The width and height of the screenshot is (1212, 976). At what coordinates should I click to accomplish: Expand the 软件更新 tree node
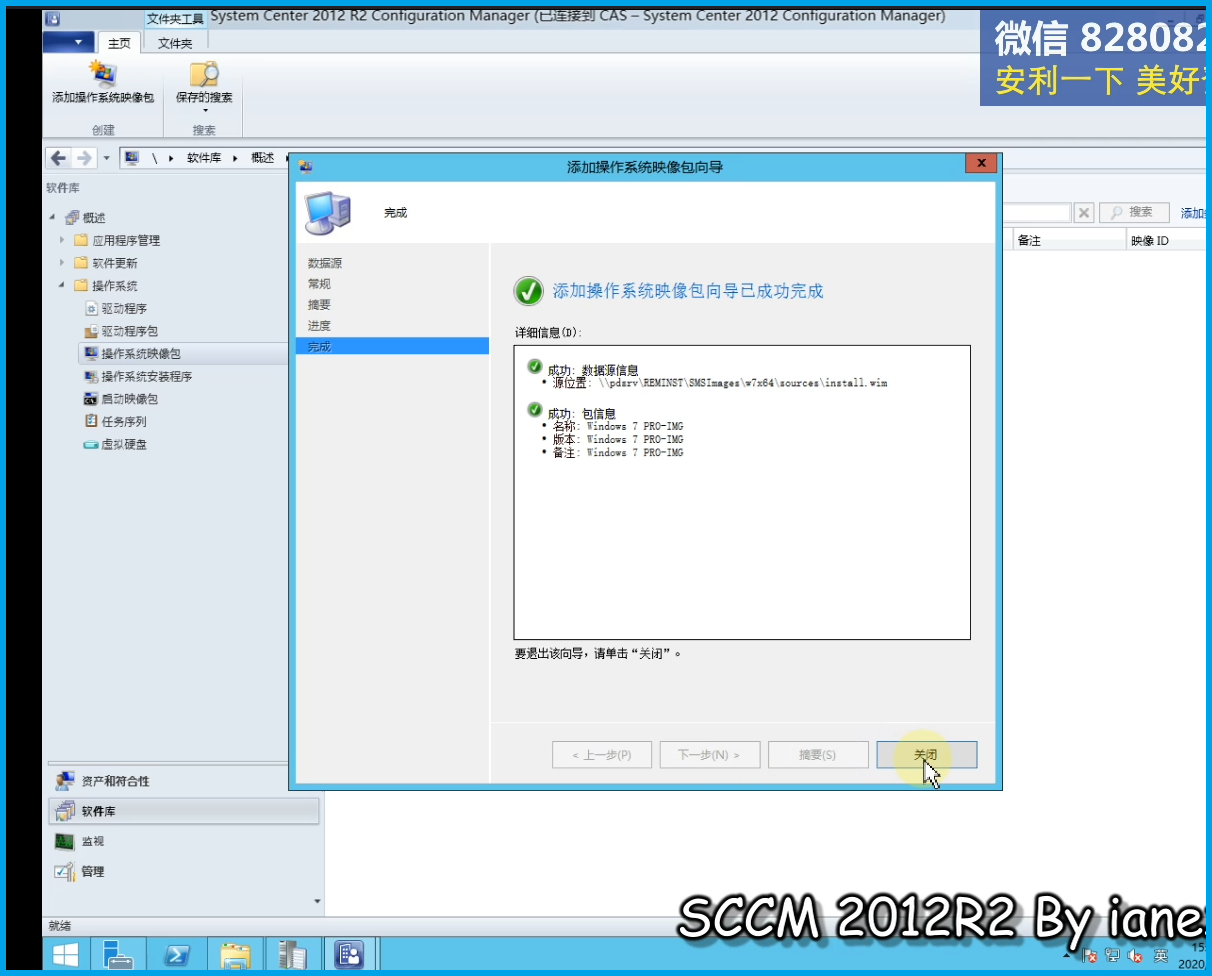point(62,263)
